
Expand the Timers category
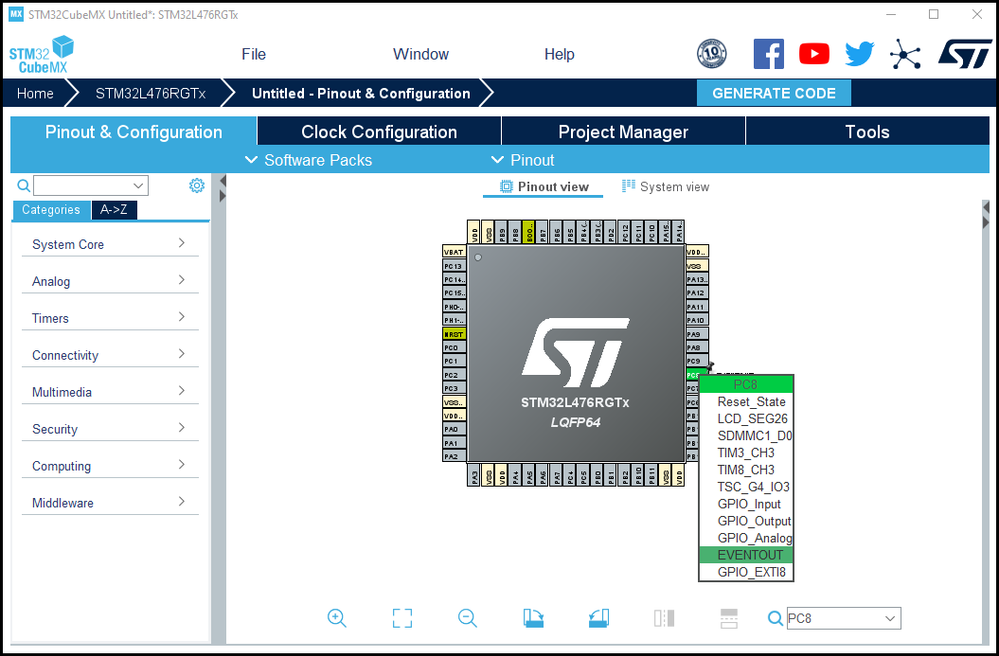coord(110,318)
